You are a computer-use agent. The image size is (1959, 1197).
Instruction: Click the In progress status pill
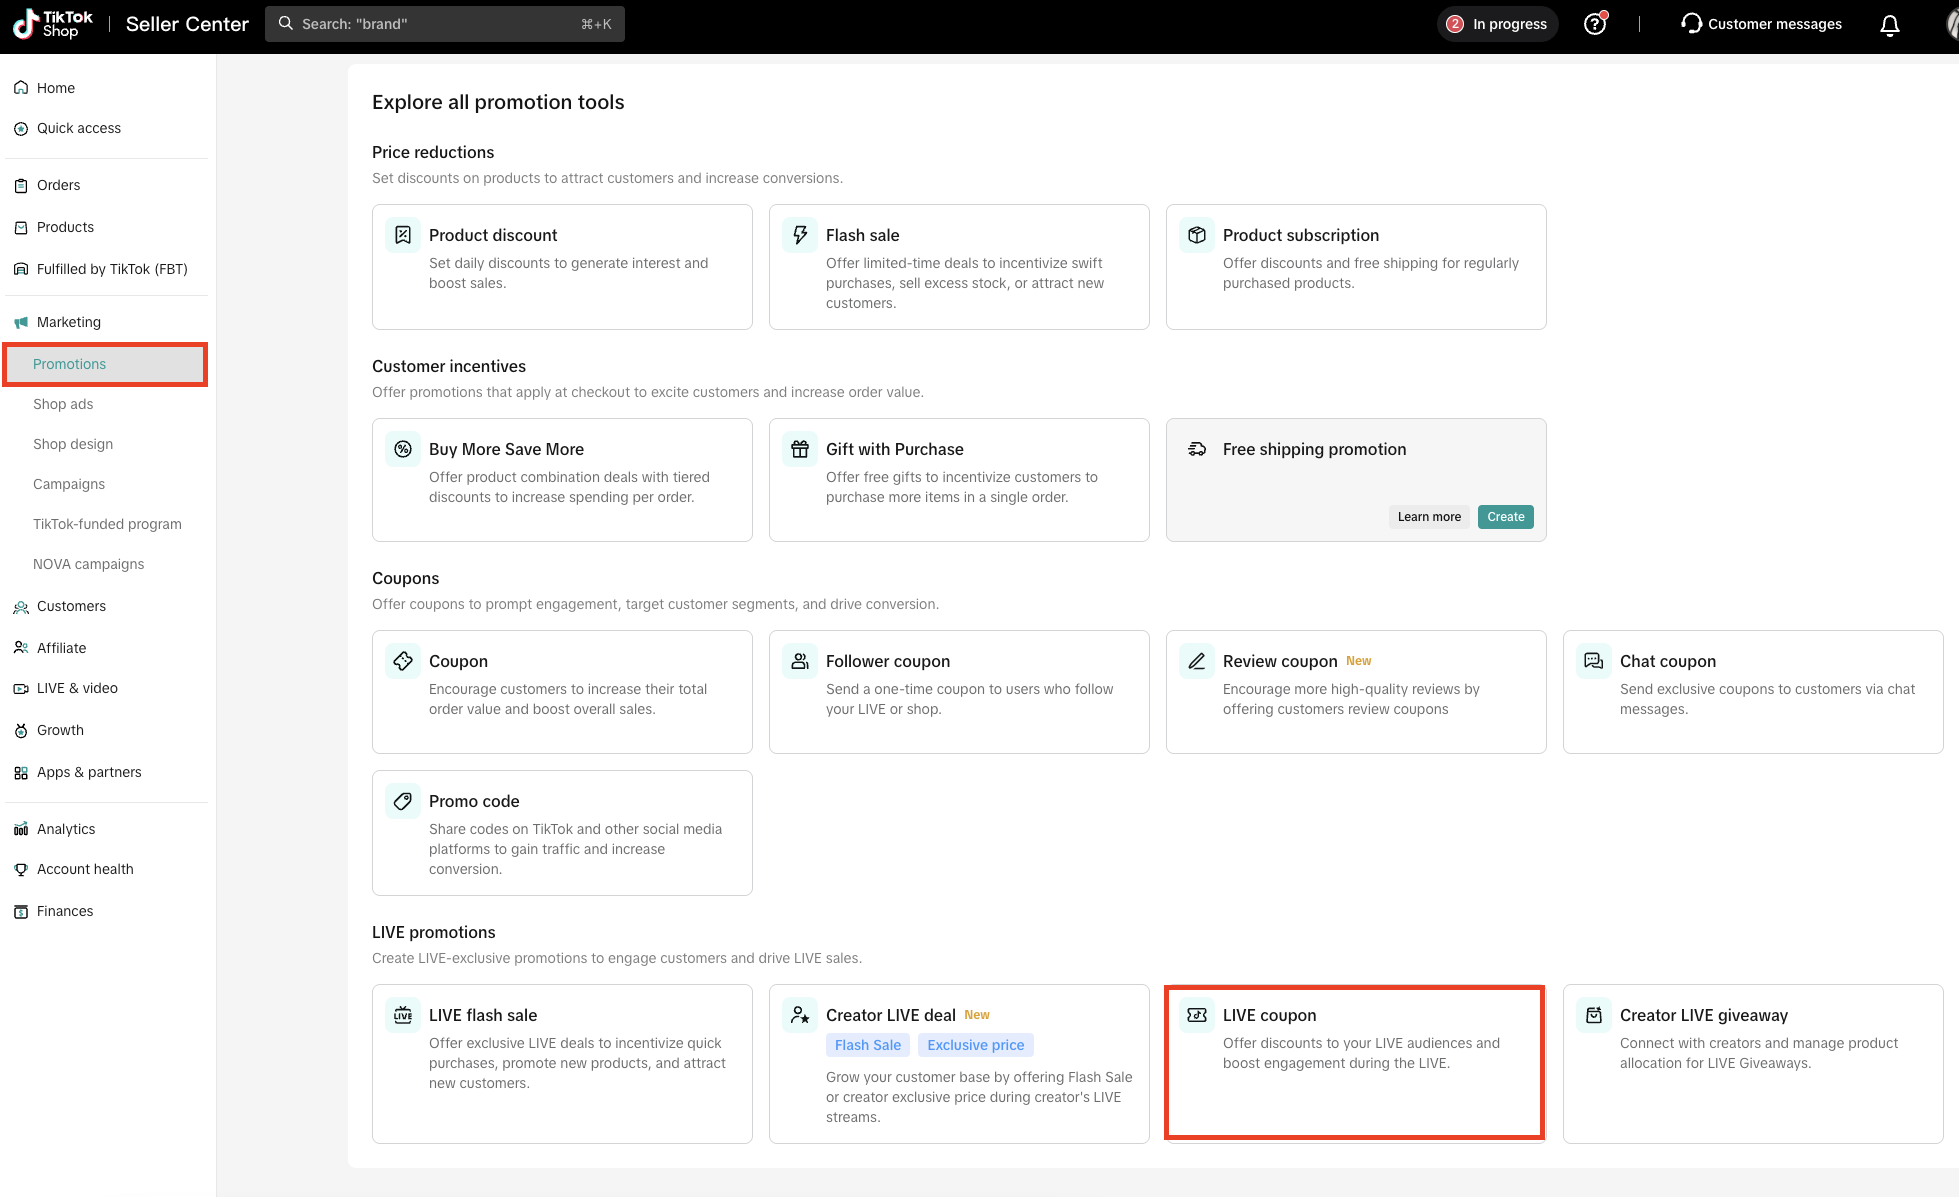pos(1497,24)
